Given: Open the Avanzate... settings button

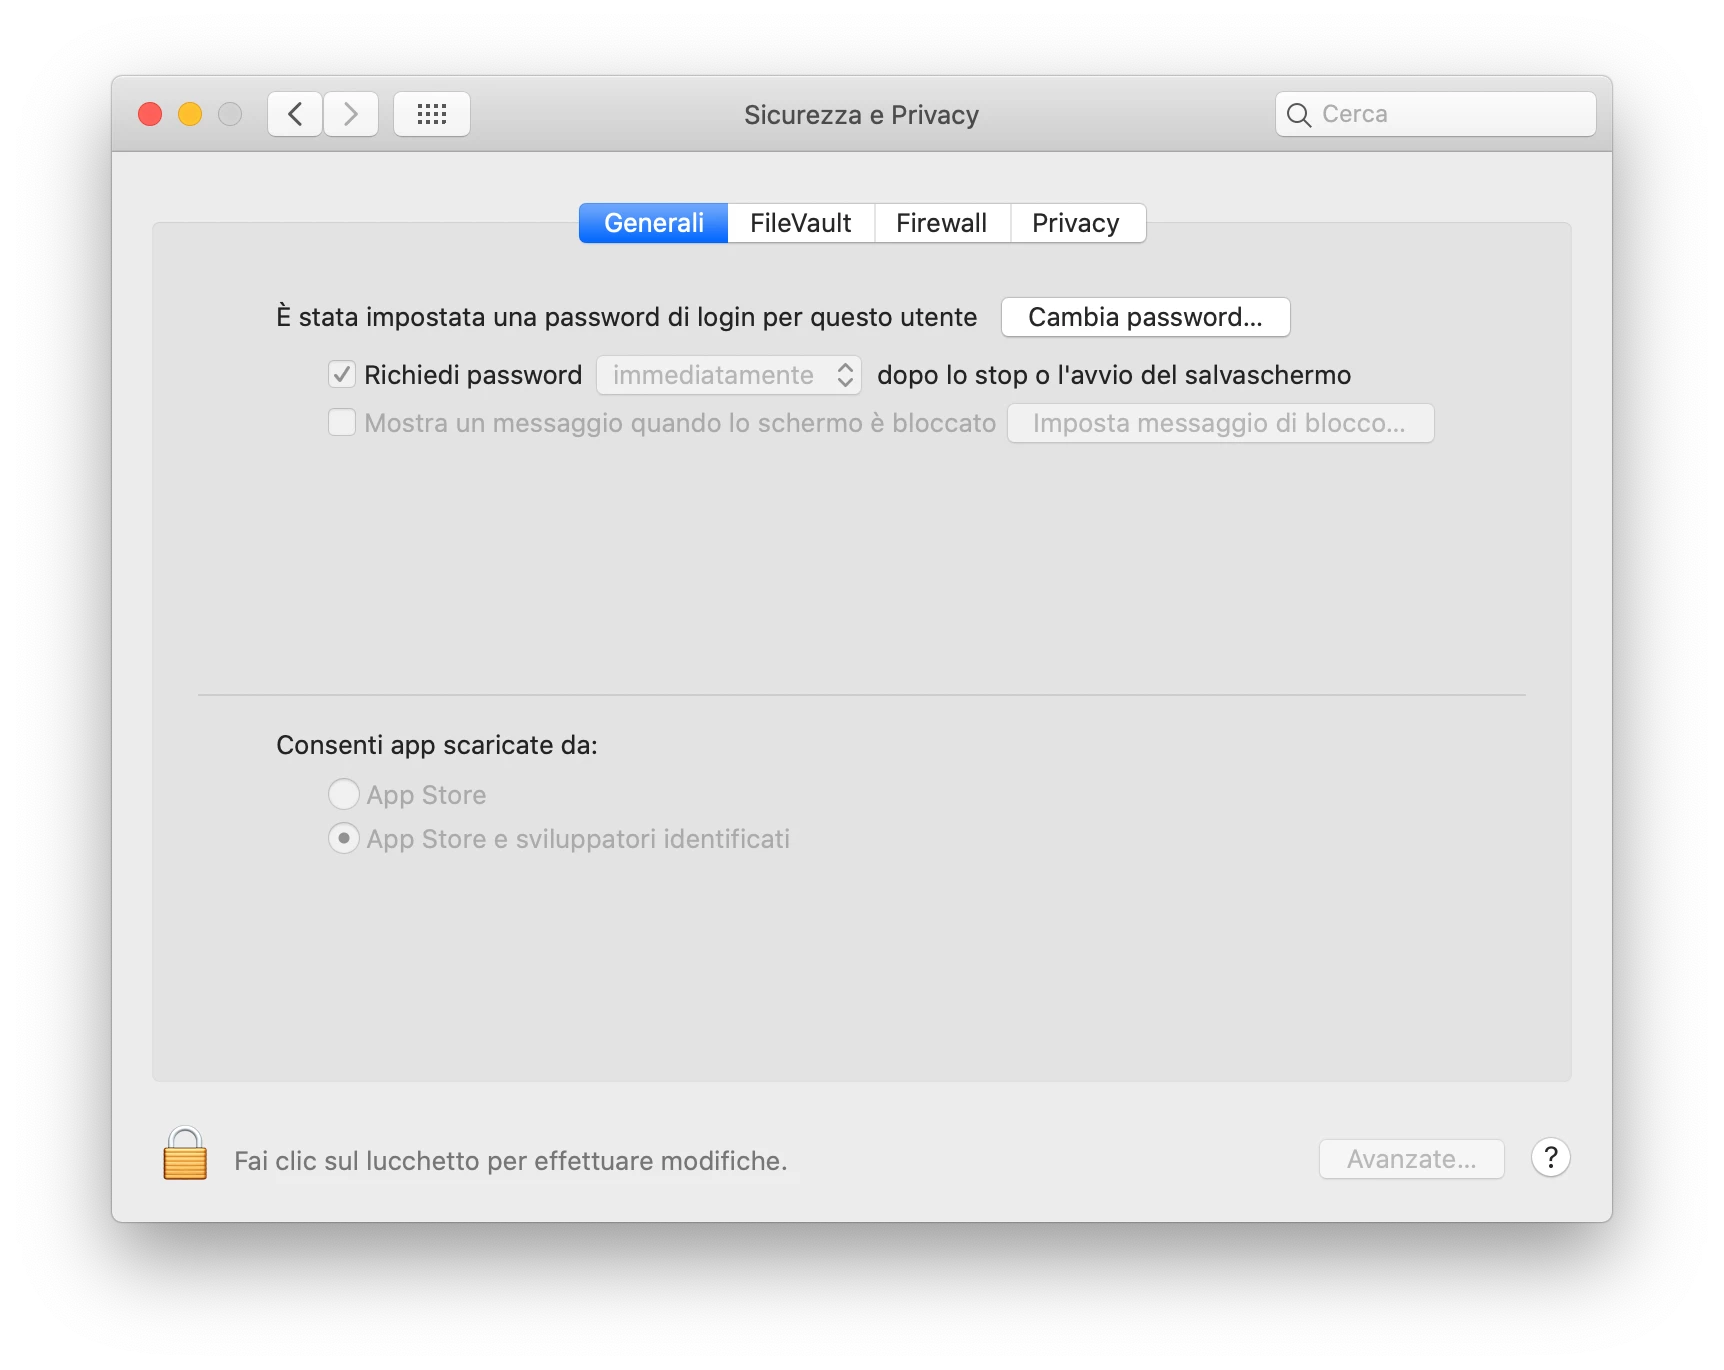Looking at the screenshot, I should coord(1412,1159).
